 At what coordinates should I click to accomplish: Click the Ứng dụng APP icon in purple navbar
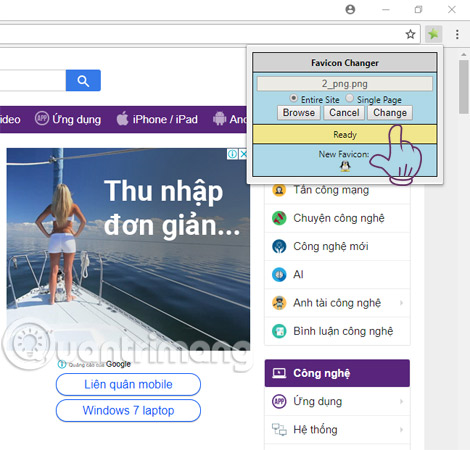[42, 118]
